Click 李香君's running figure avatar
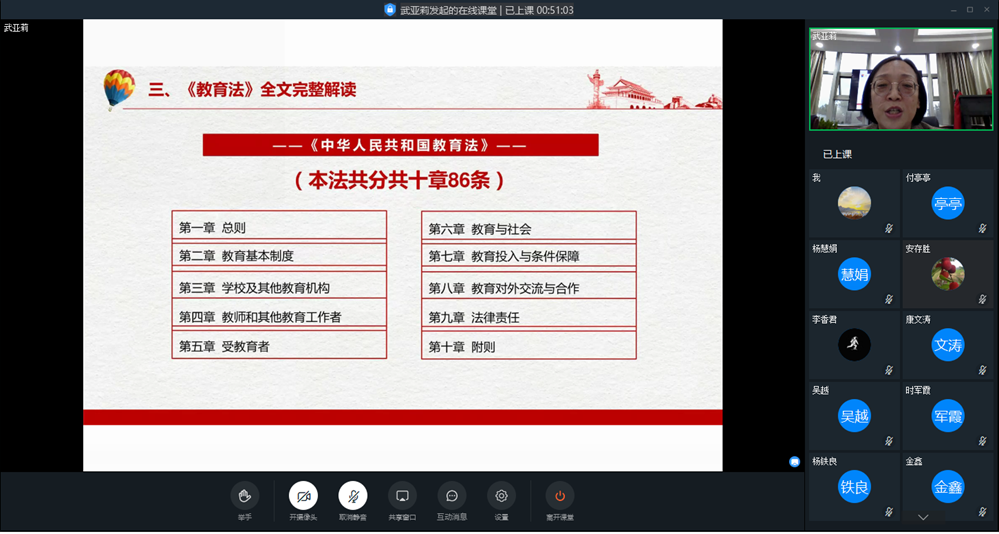The width and height of the screenshot is (999, 534). tap(854, 345)
